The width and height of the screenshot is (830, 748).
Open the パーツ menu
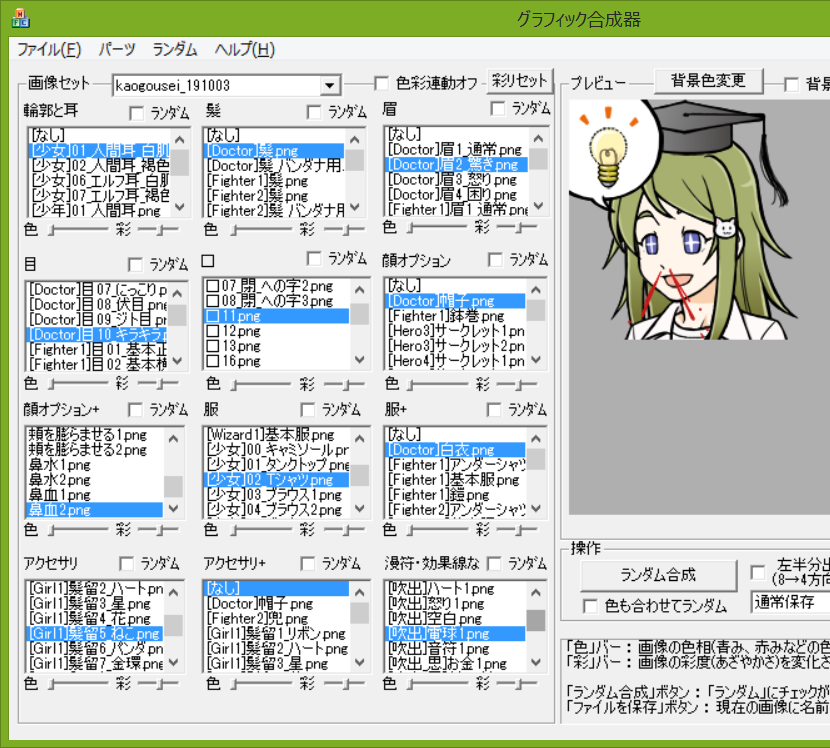pos(117,50)
